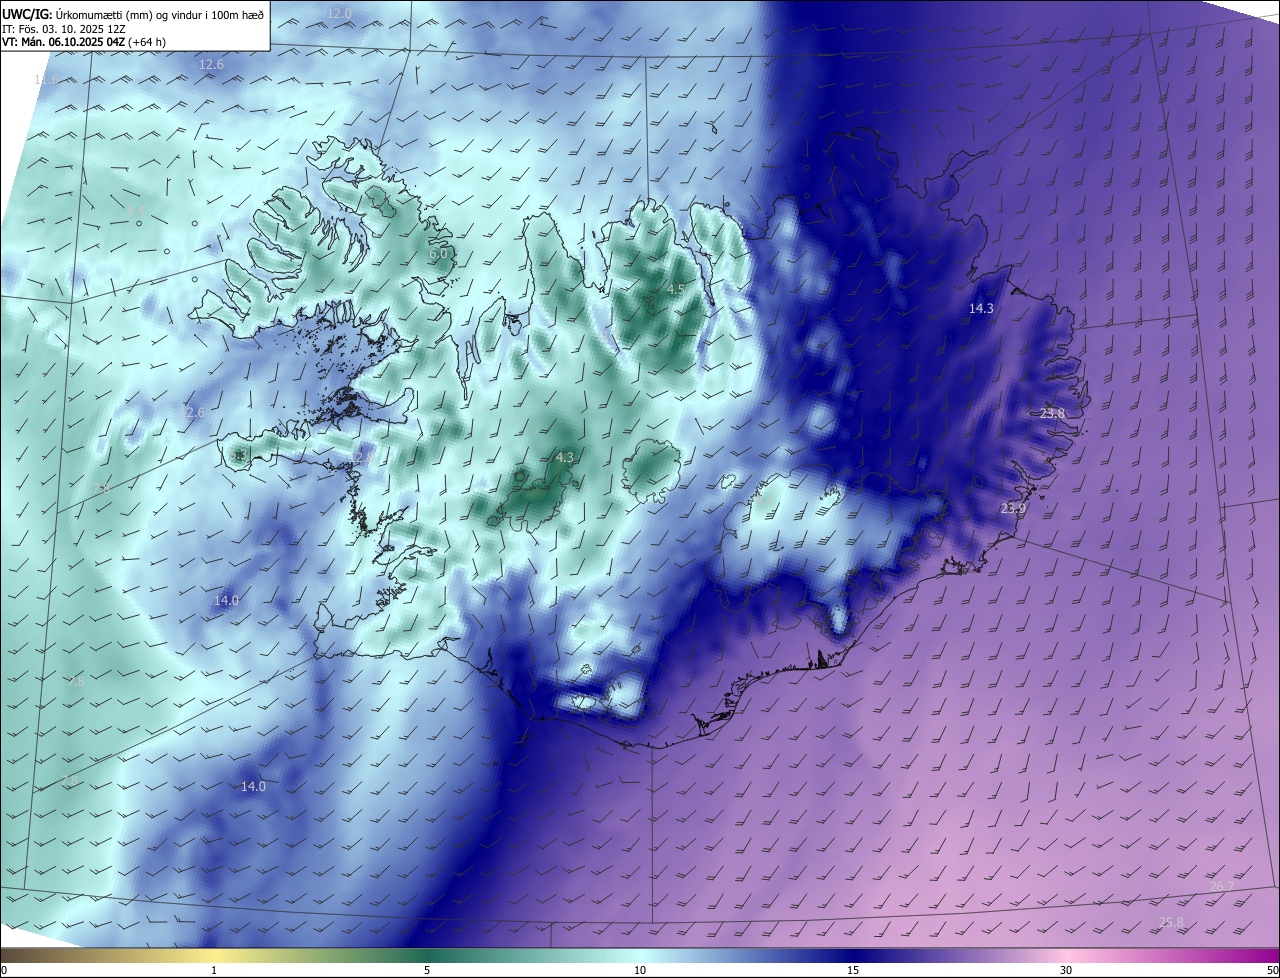Image resolution: width=1280 pixels, height=978 pixels.
Task: Select the 6.0 value label
Action: [x=438, y=254]
